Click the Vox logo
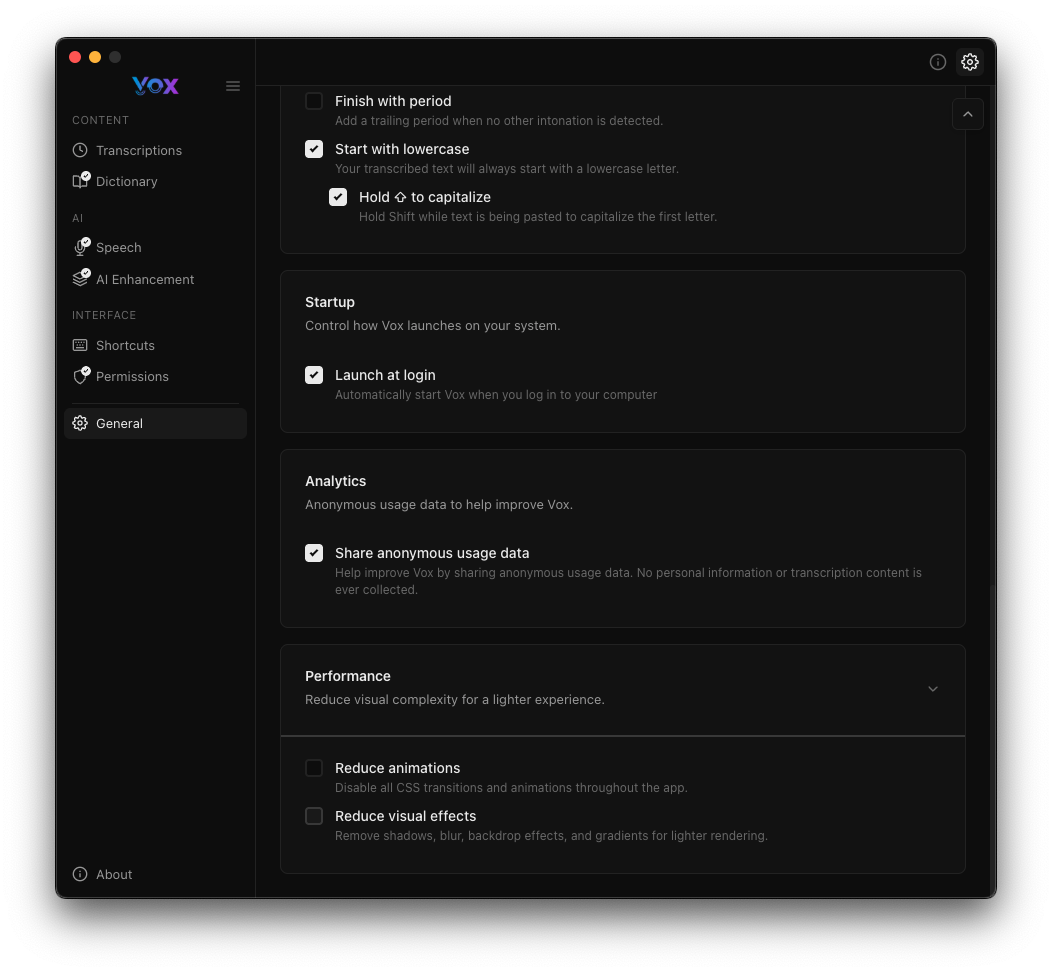Image resolution: width=1052 pixels, height=972 pixels. tap(155, 86)
